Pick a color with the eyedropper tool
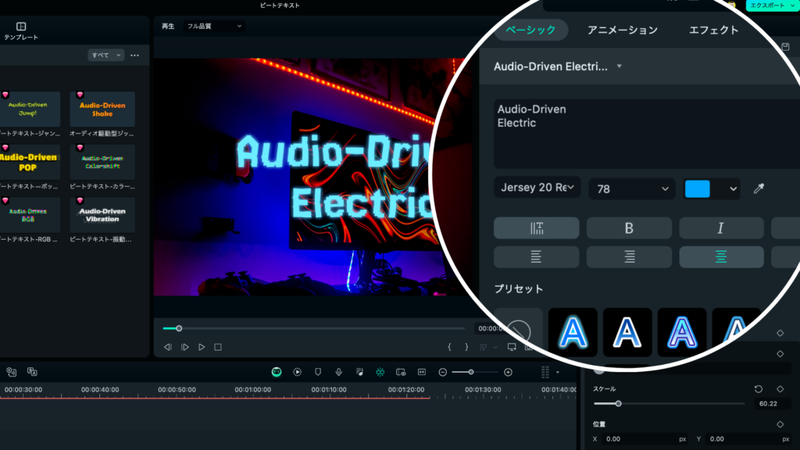 click(x=759, y=189)
